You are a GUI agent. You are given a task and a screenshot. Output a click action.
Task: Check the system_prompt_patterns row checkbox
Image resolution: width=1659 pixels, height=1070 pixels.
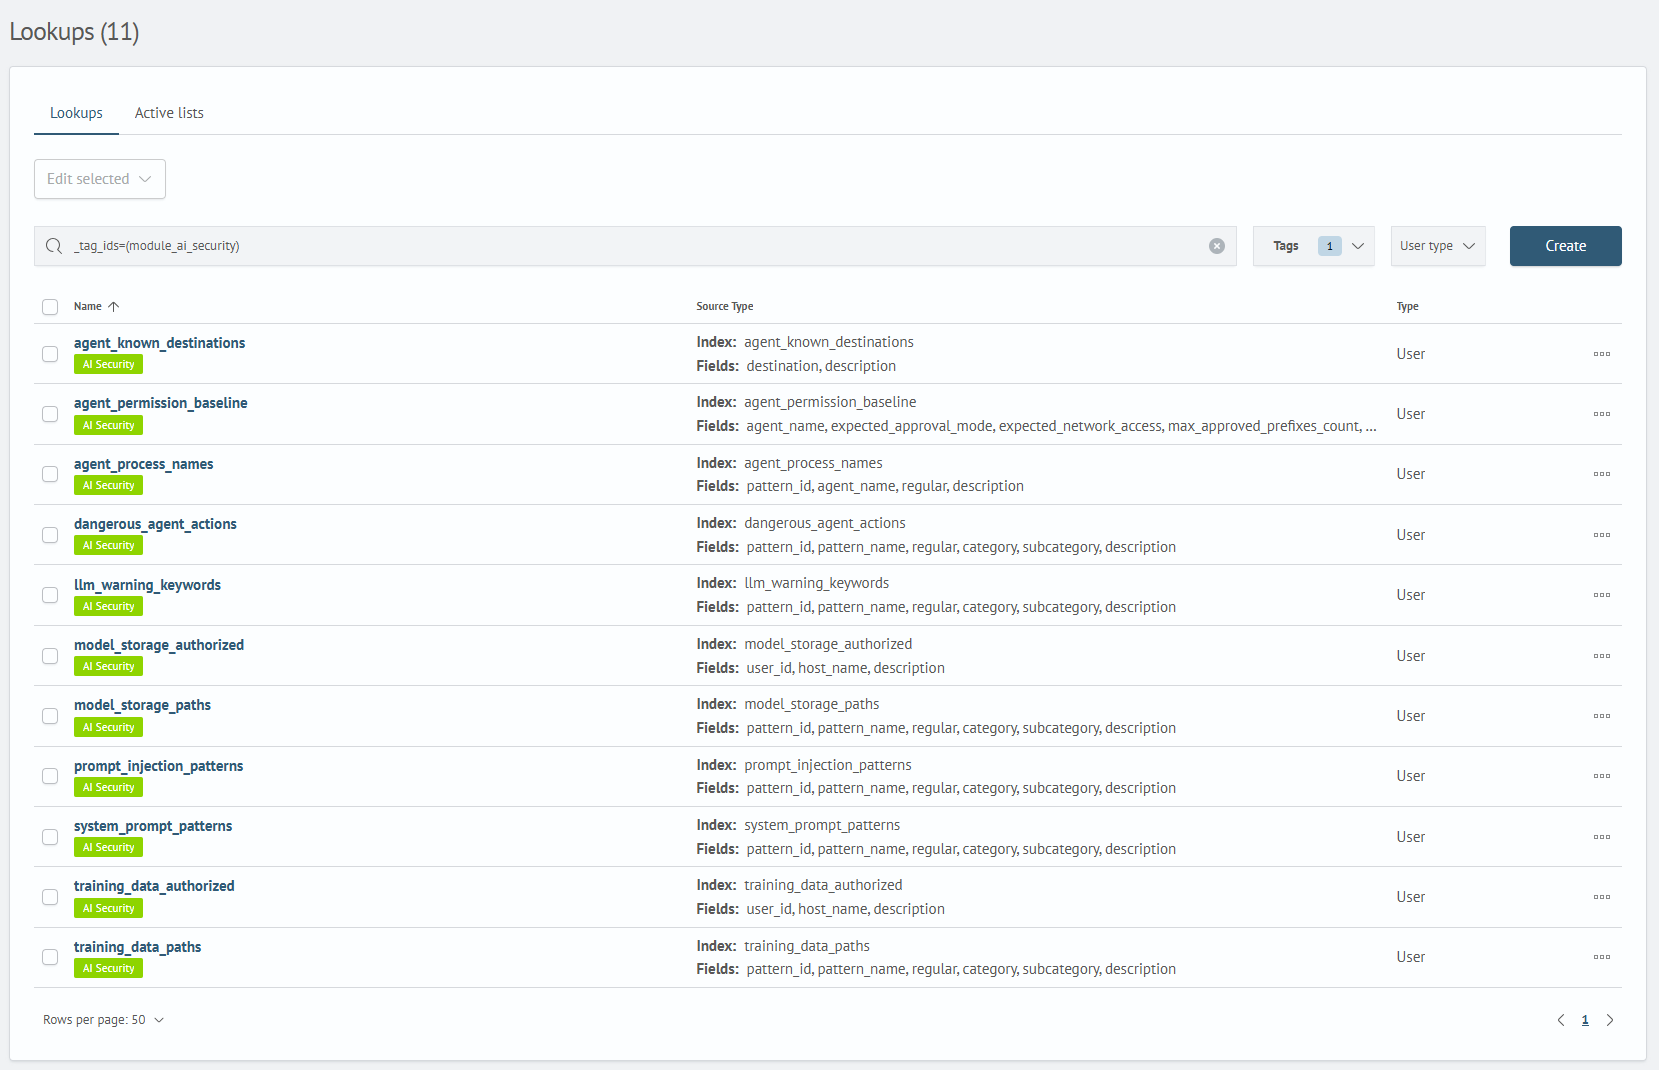[50, 837]
